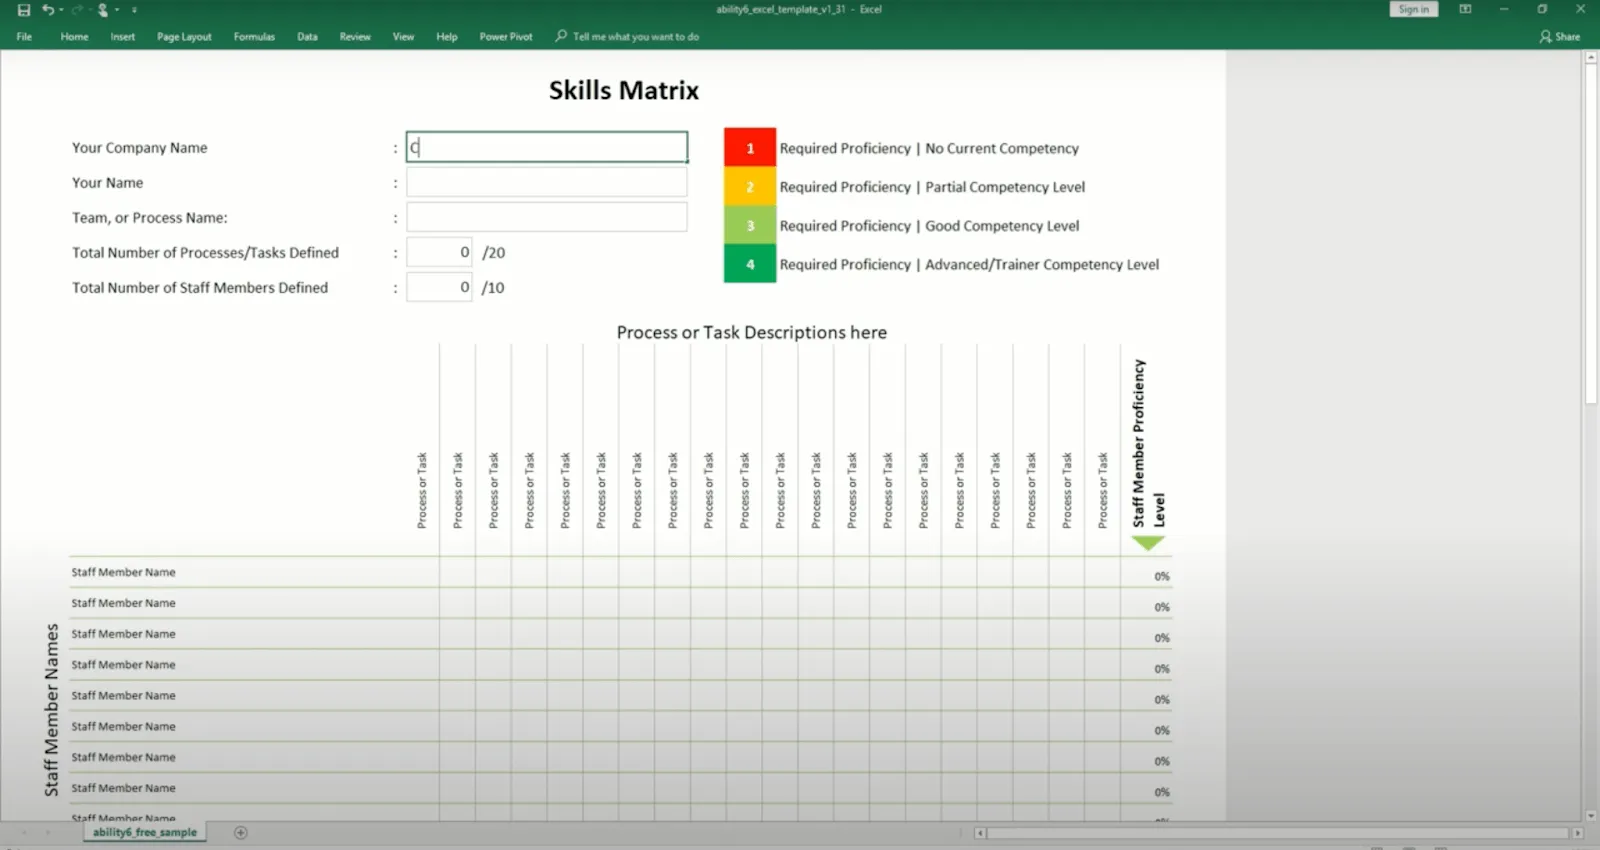Select 'Partial Competency Level' legend text
Image resolution: width=1600 pixels, height=850 pixels.
[1005, 187]
